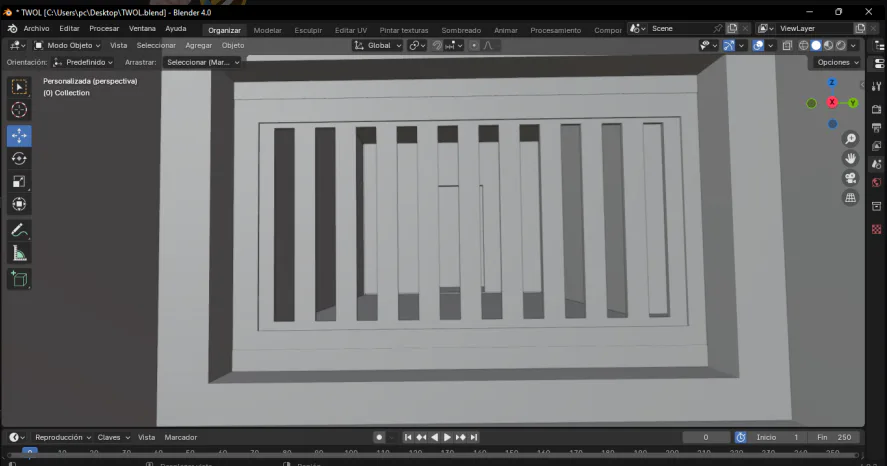887x466 pixels.
Task: Toggle preview range clock icon
Action: (x=740, y=437)
